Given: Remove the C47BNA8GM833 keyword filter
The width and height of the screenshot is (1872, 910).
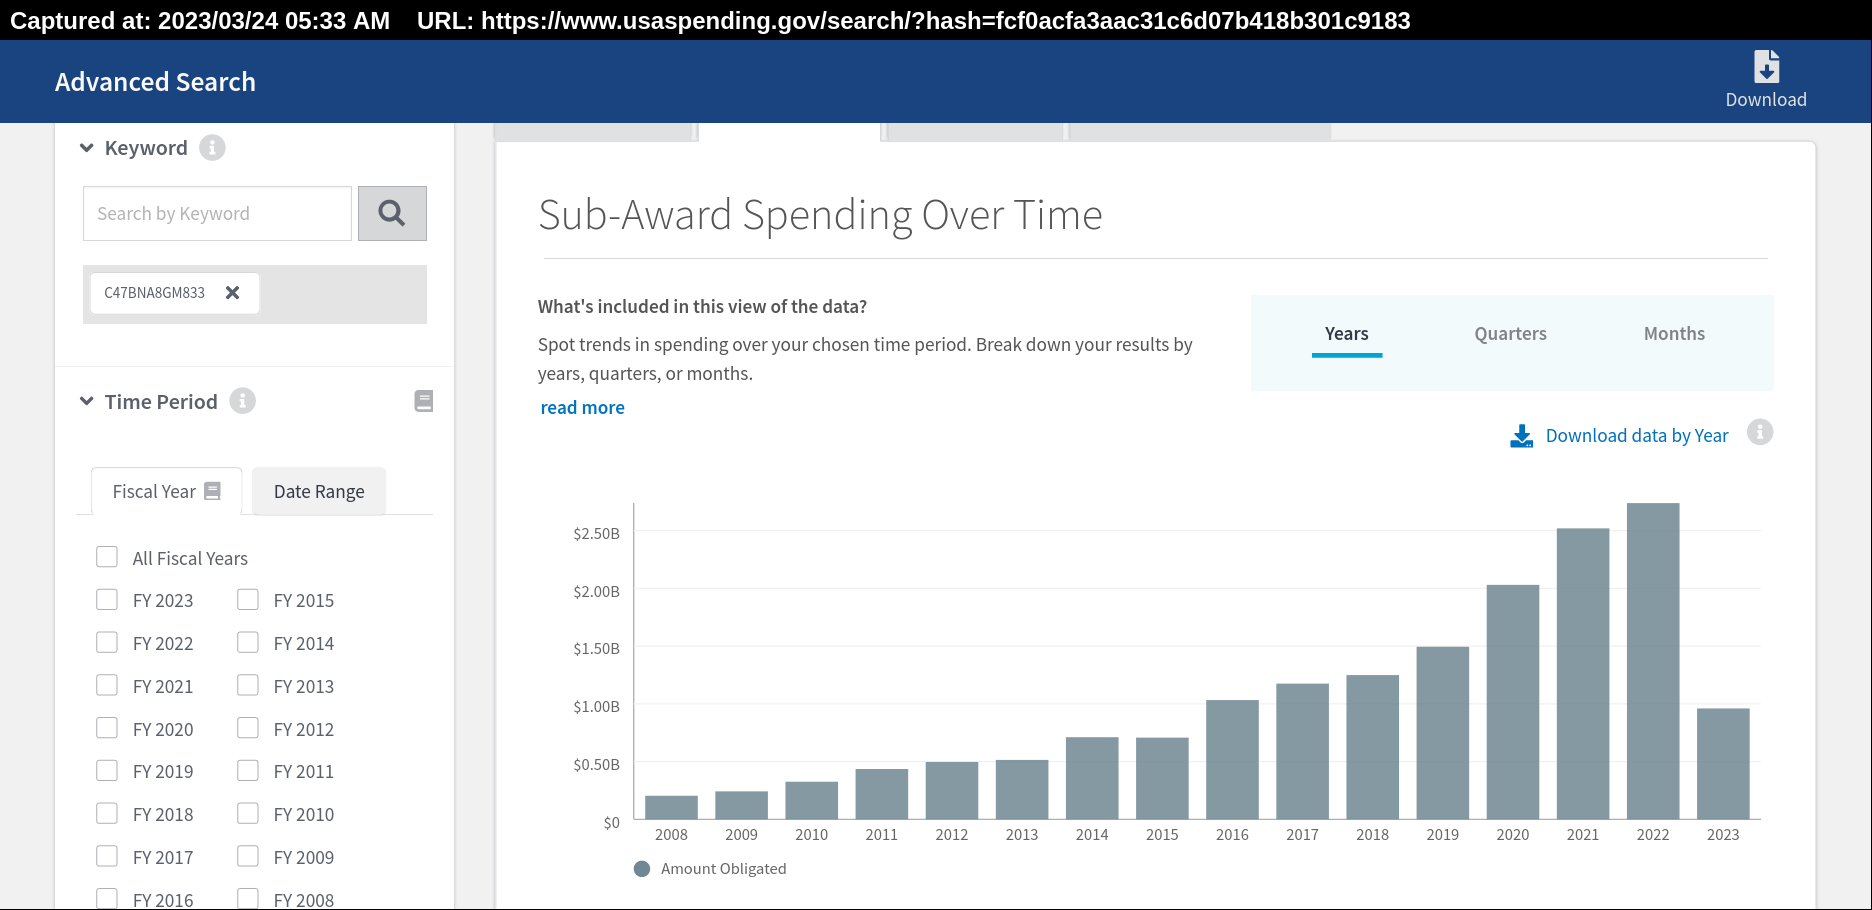Looking at the screenshot, I should 233,293.
